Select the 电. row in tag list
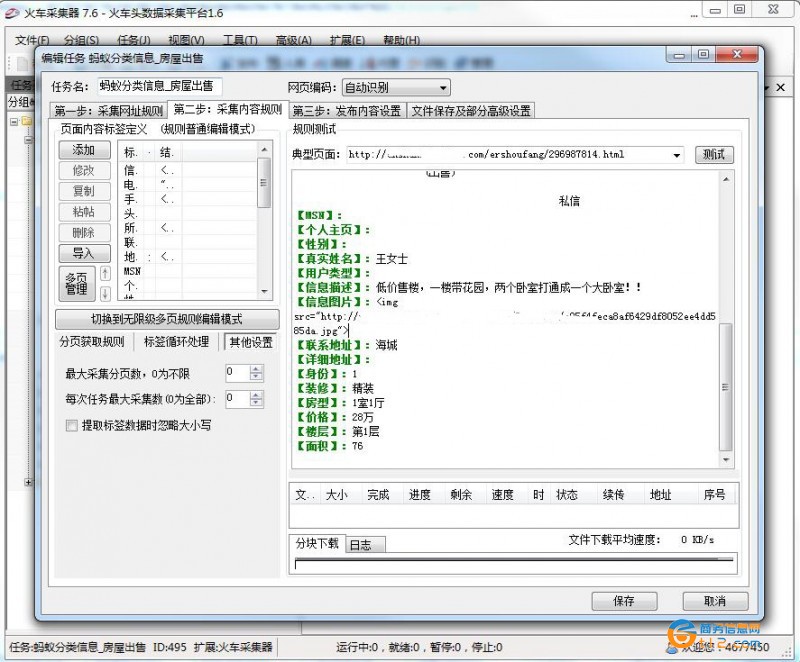 (189, 185)
